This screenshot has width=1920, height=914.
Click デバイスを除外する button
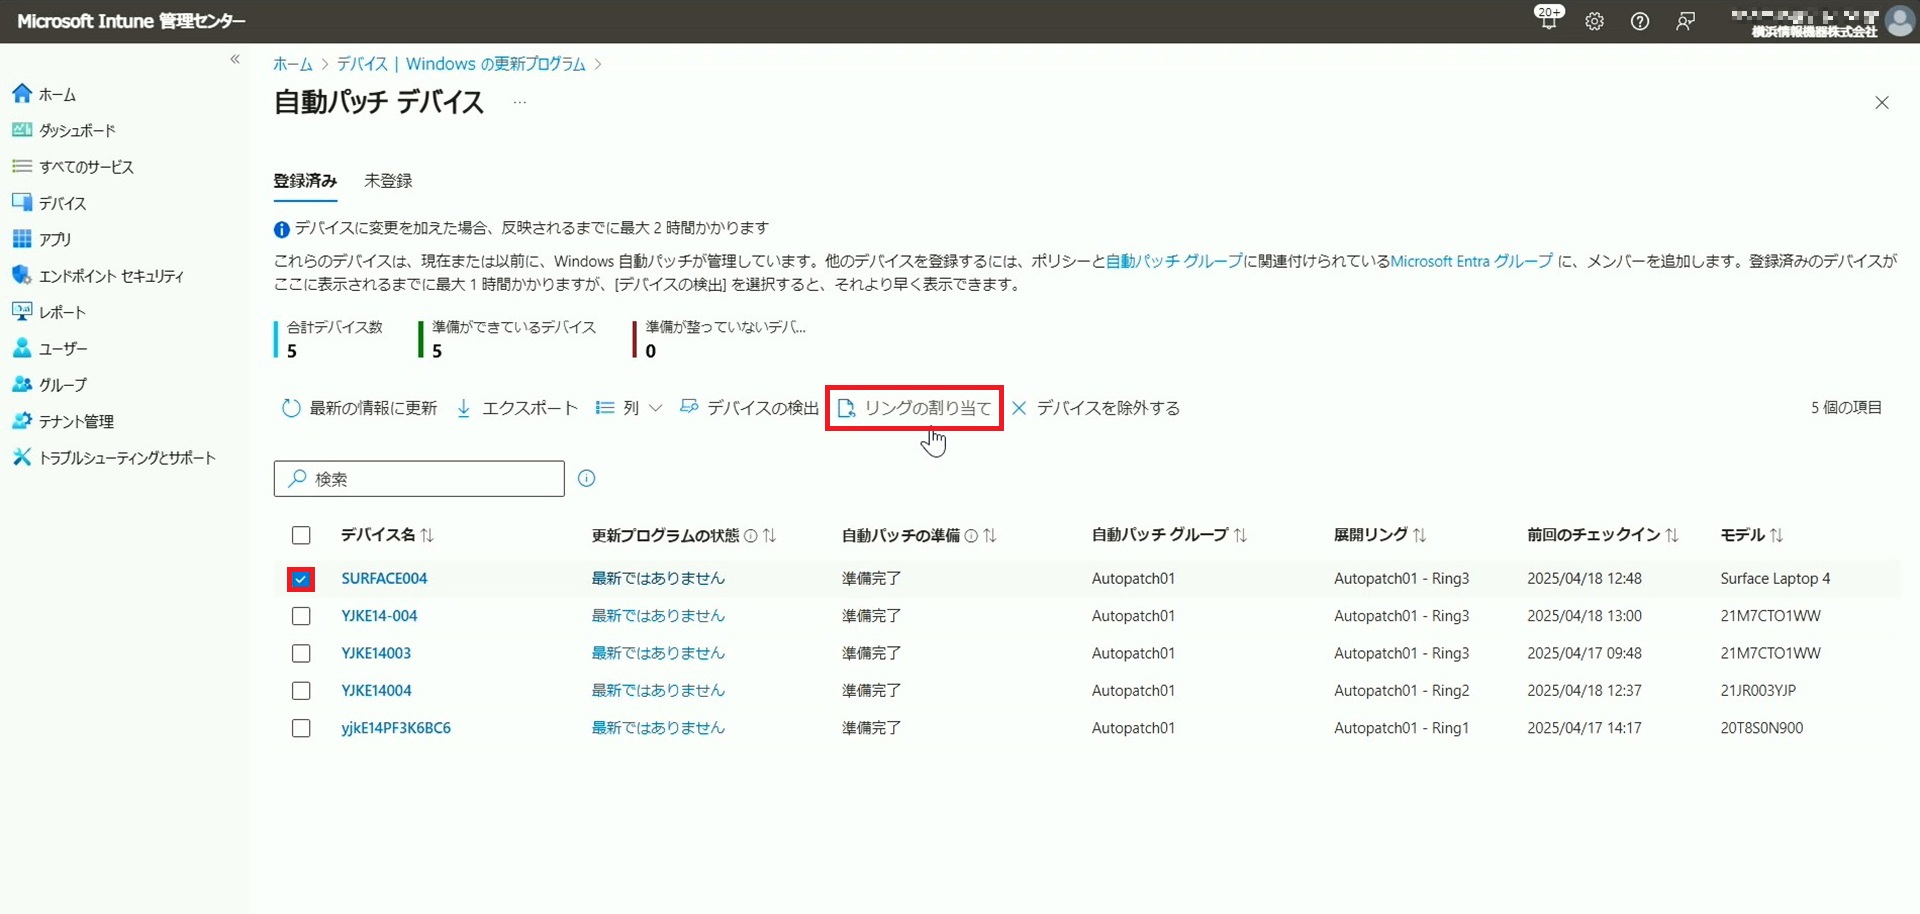[x=1096, y=408]
